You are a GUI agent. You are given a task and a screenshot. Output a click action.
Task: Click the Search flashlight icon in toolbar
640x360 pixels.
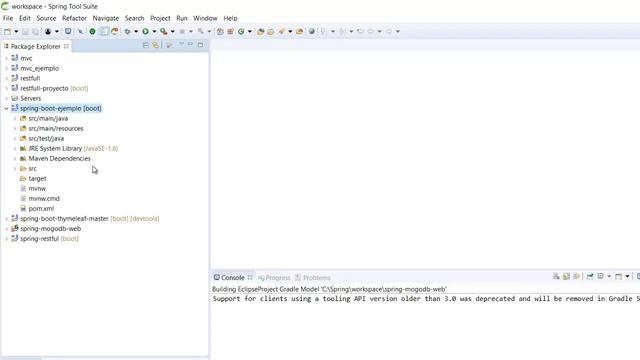point(281,31)
